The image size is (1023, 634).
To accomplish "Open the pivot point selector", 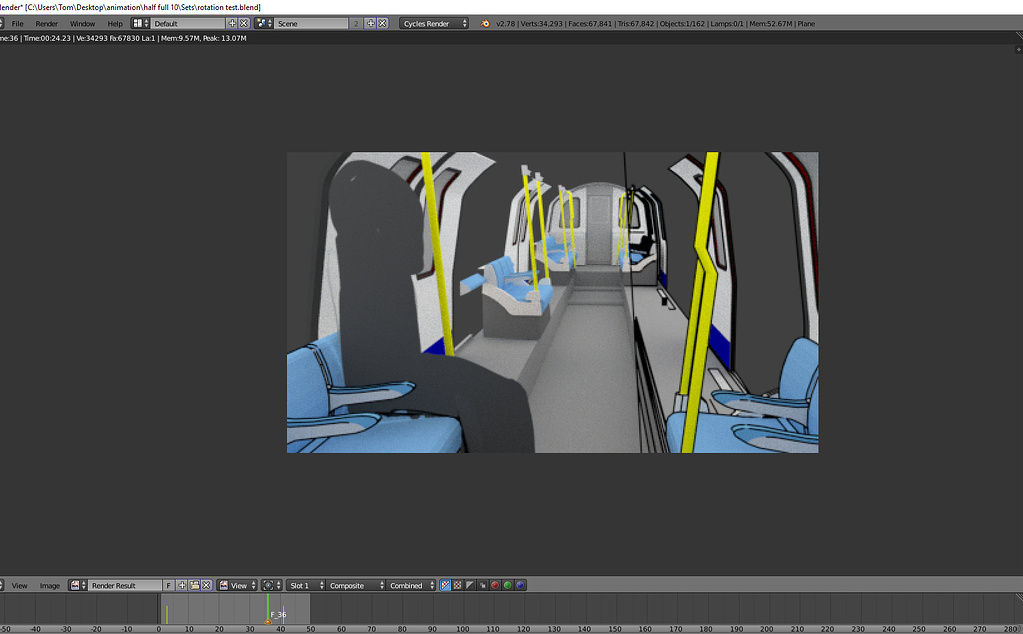I will tap(271, 586).
